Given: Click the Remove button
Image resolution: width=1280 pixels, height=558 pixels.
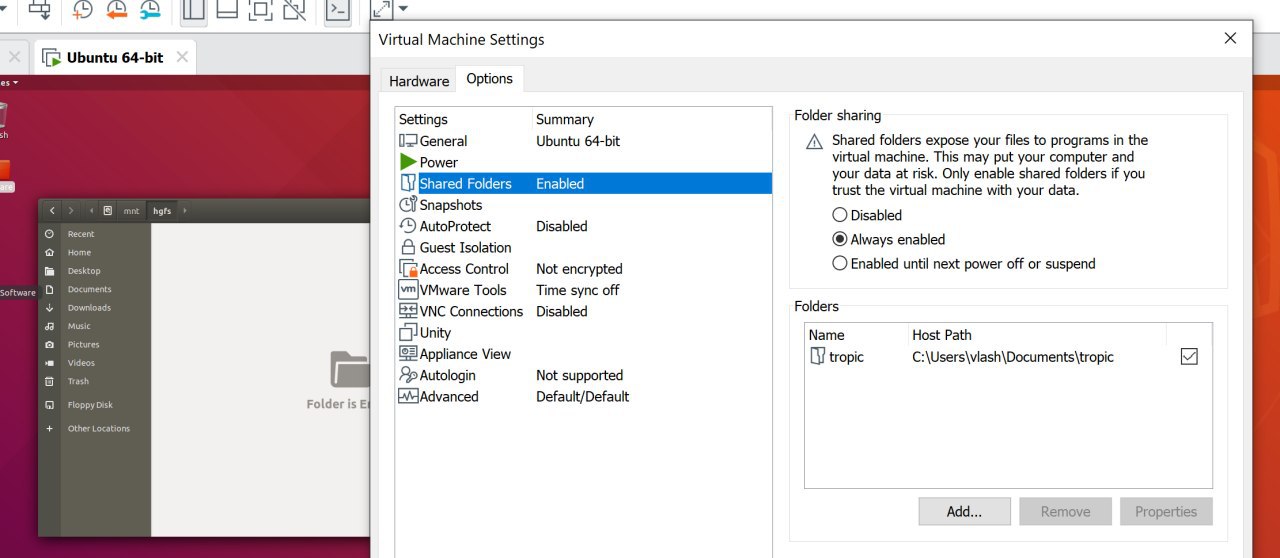Looking at the screenshot, I should [1065, 511].
